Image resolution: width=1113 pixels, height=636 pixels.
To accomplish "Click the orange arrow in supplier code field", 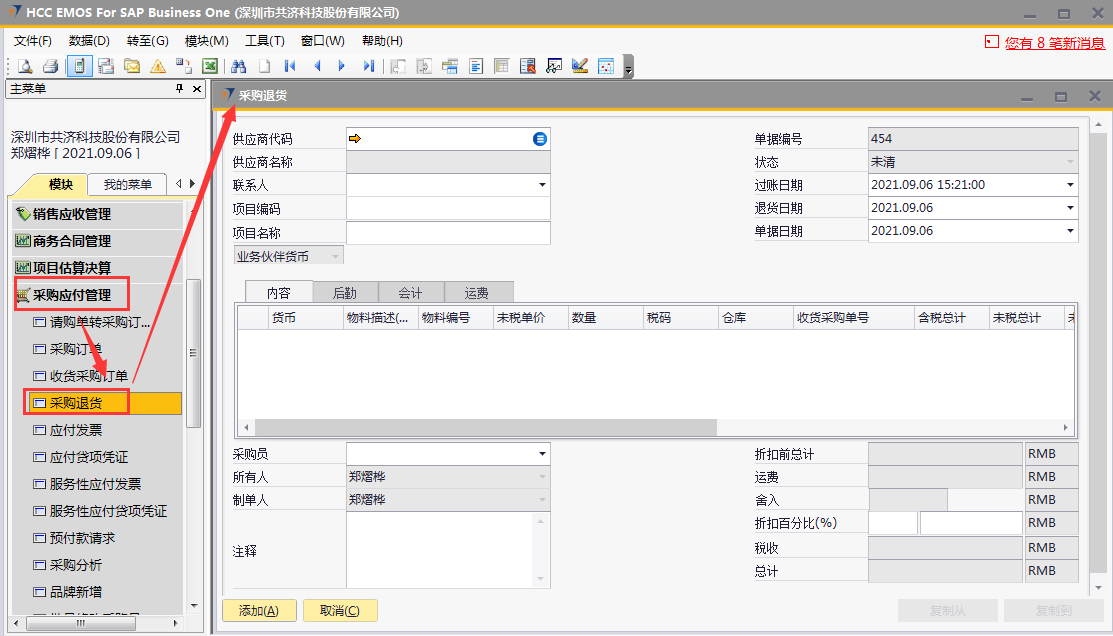I will click(x=355, y=139).
